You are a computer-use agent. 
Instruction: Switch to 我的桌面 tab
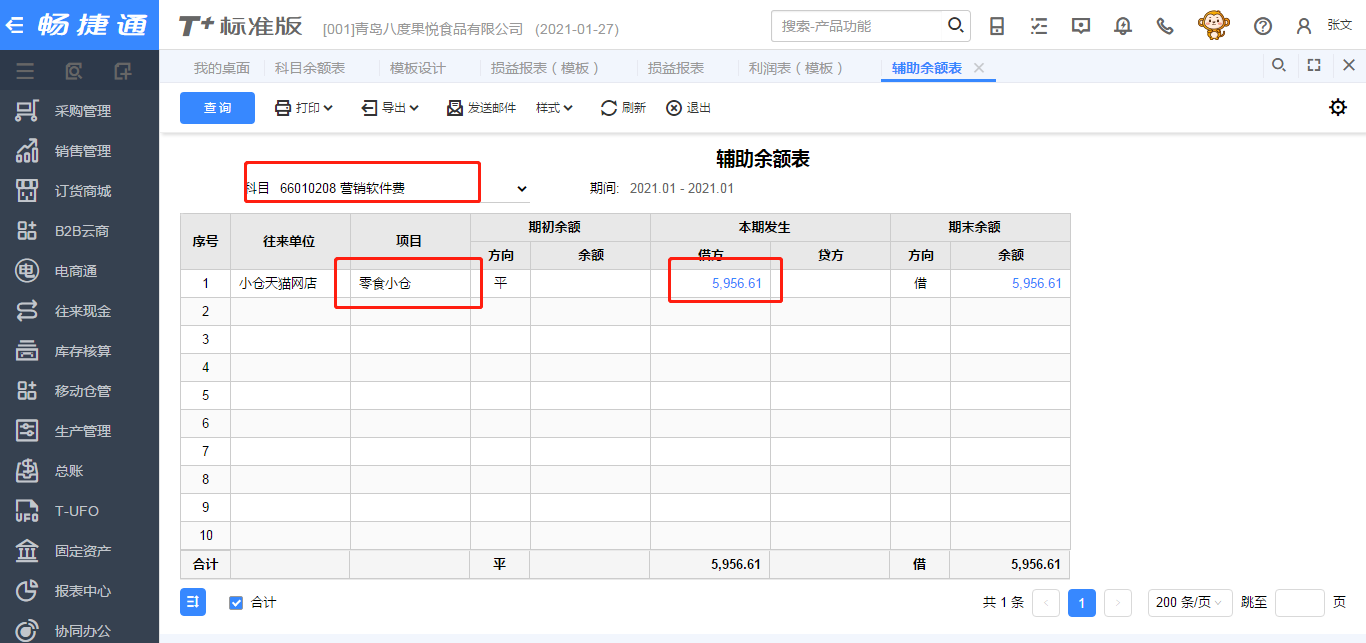(222, 68)
